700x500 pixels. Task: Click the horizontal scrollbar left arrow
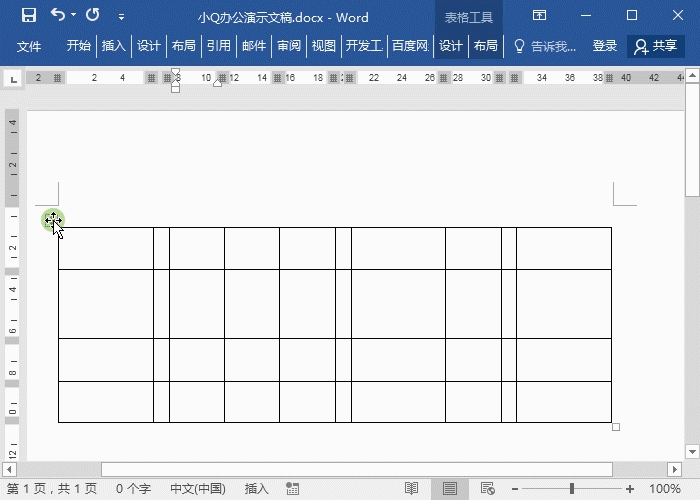point(9,470)
